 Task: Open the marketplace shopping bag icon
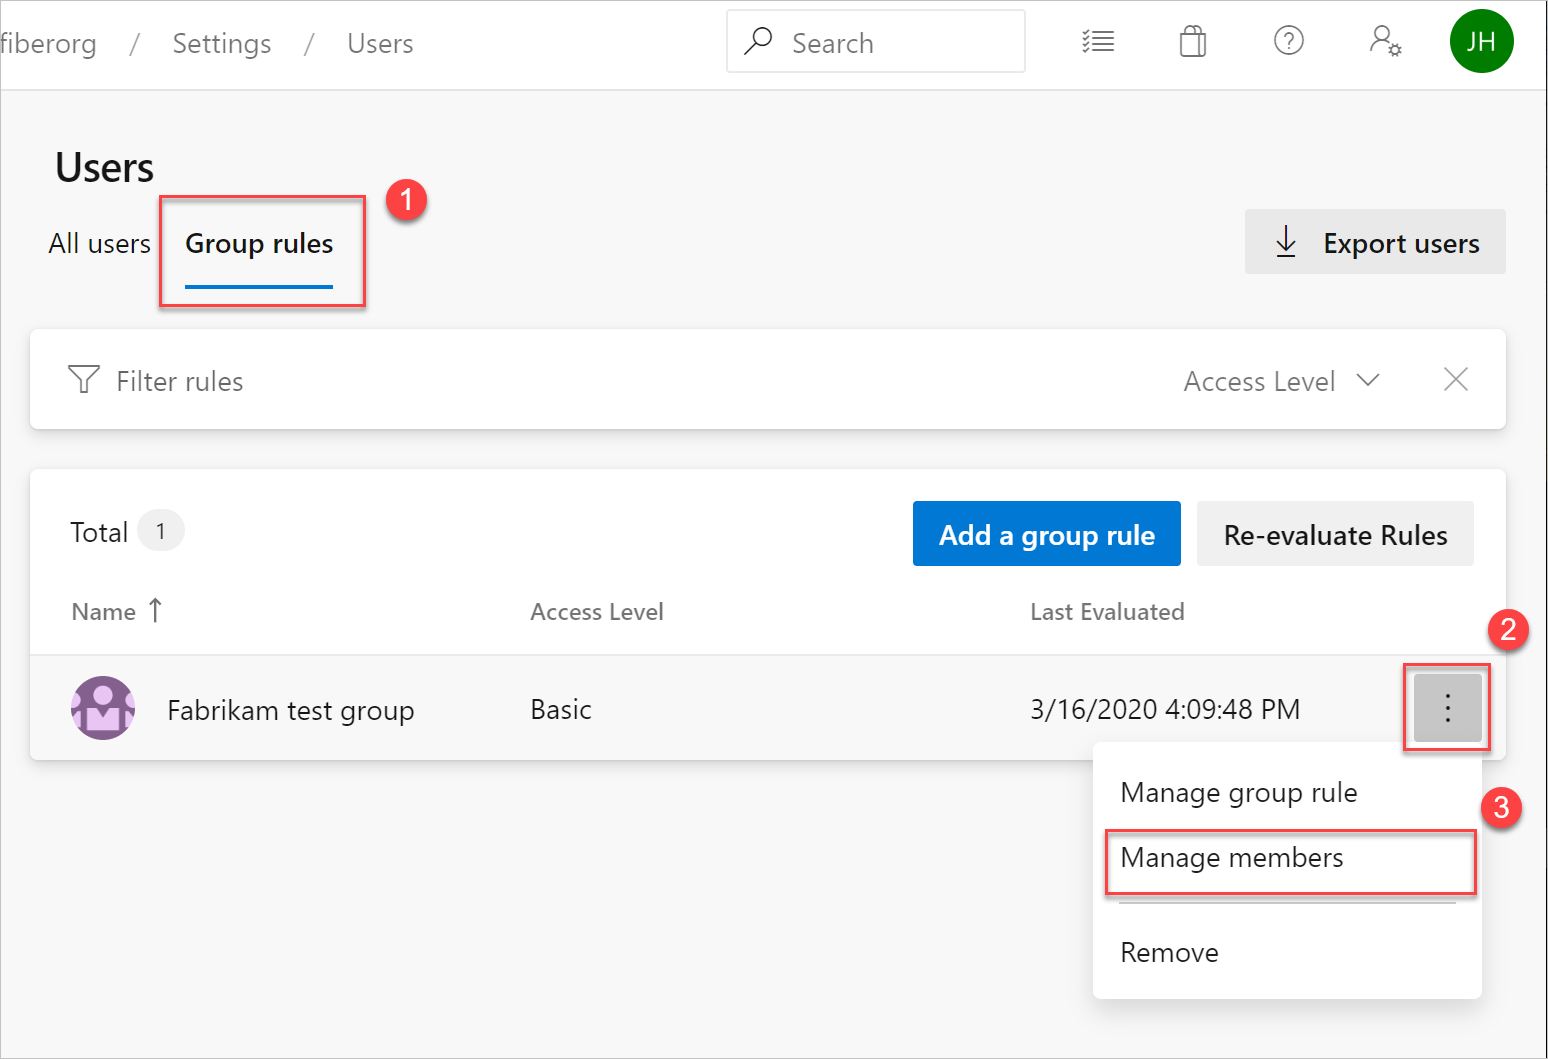1193,42
